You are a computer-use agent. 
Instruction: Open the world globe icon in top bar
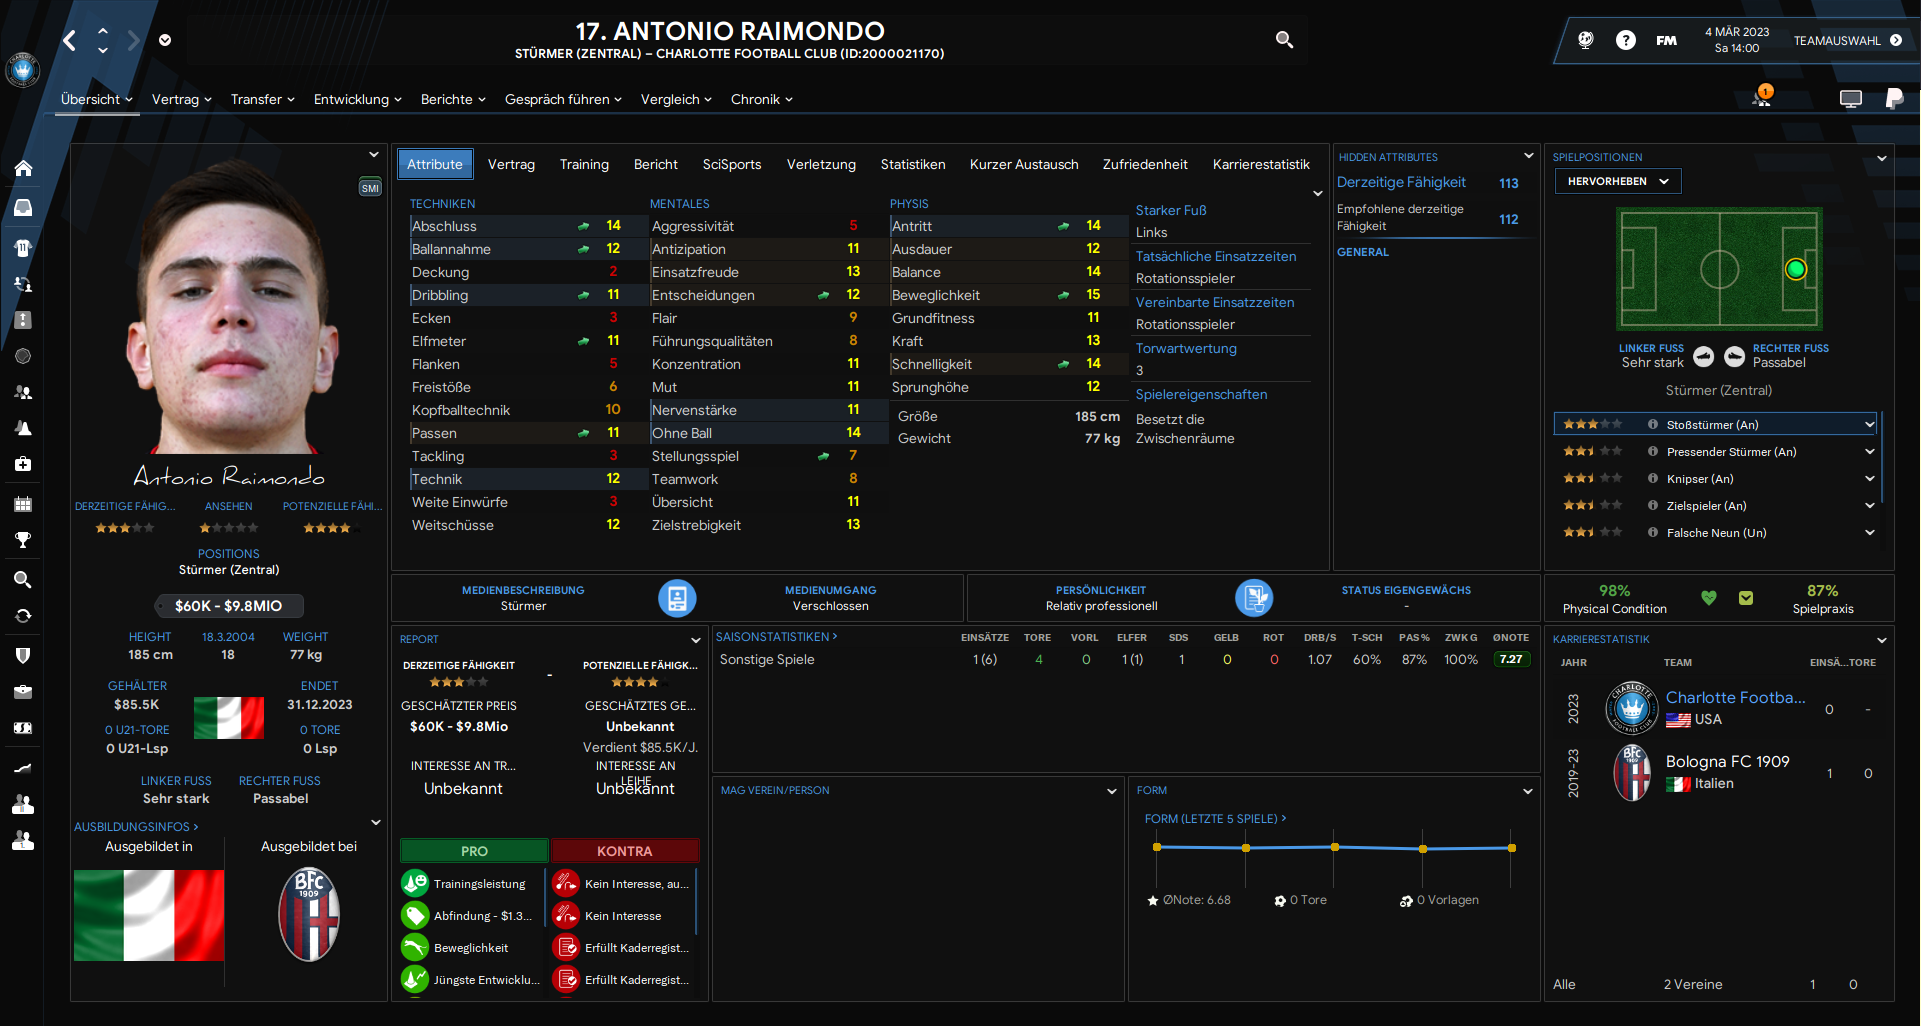[1586, 40]
